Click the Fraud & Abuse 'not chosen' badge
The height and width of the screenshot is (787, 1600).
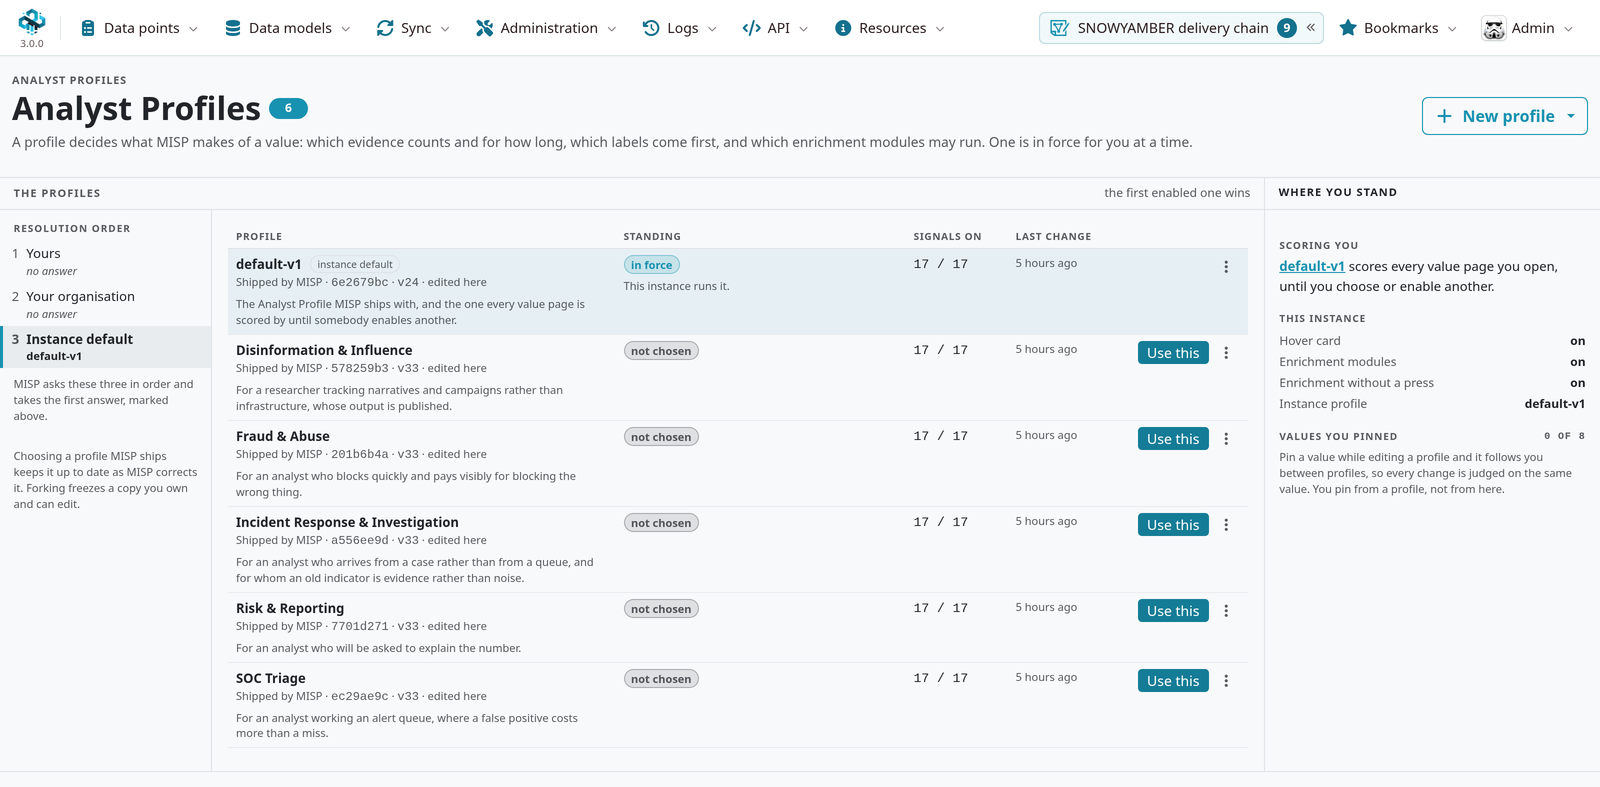point(661,437)
